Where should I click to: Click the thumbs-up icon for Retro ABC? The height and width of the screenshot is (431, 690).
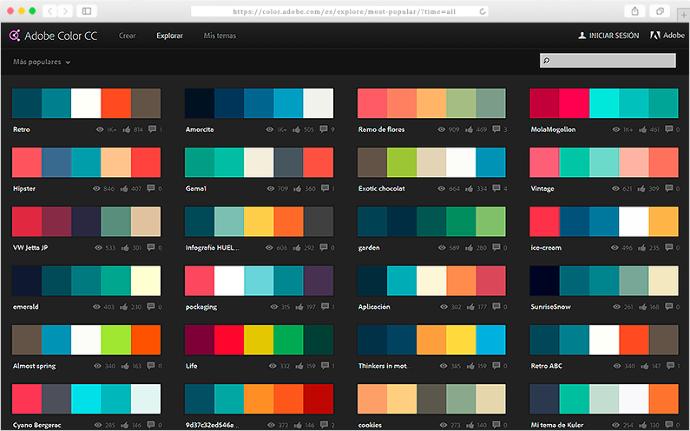pos(645,366)
